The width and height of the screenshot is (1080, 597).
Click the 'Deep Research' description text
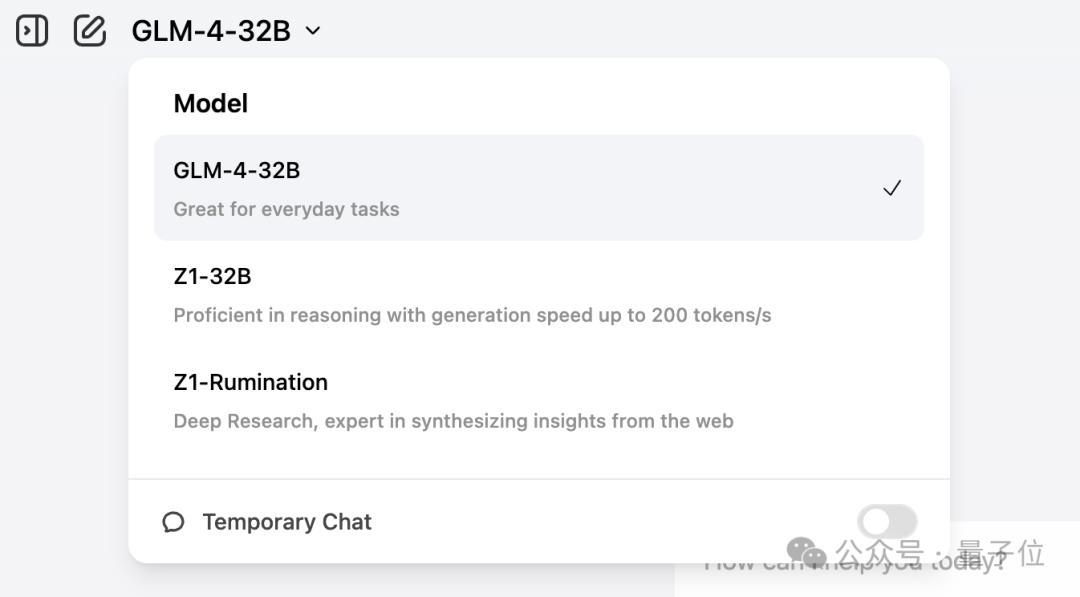(x=453, y=422)
